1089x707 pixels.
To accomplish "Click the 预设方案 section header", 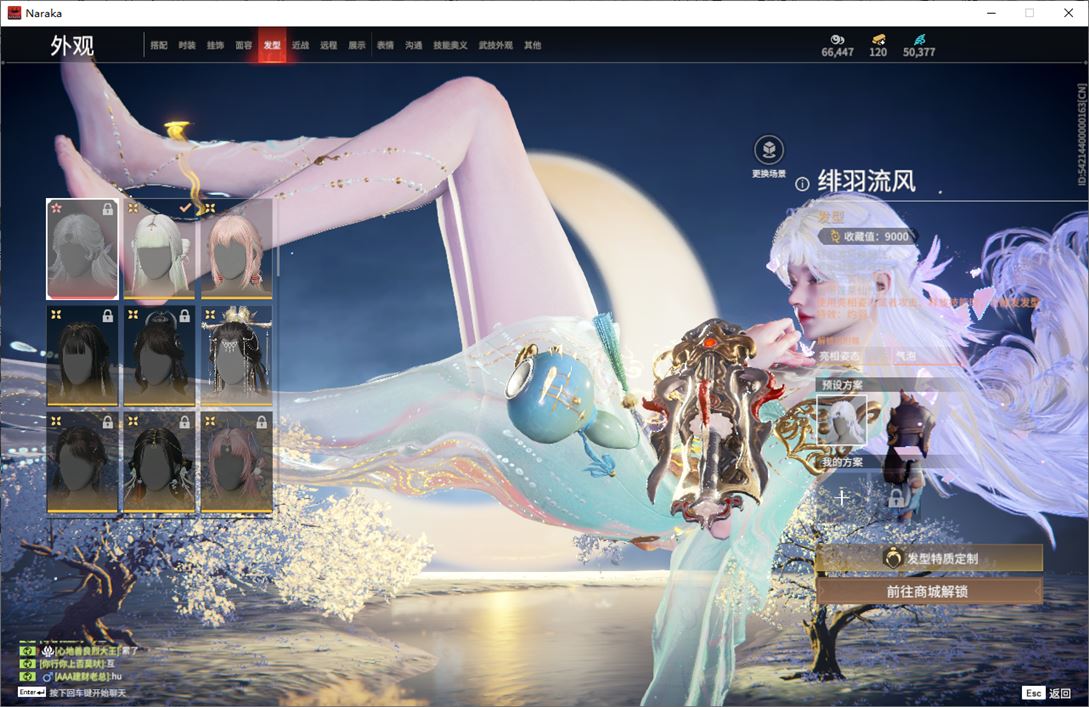I will pyautogui.click(x=842, y=384).
